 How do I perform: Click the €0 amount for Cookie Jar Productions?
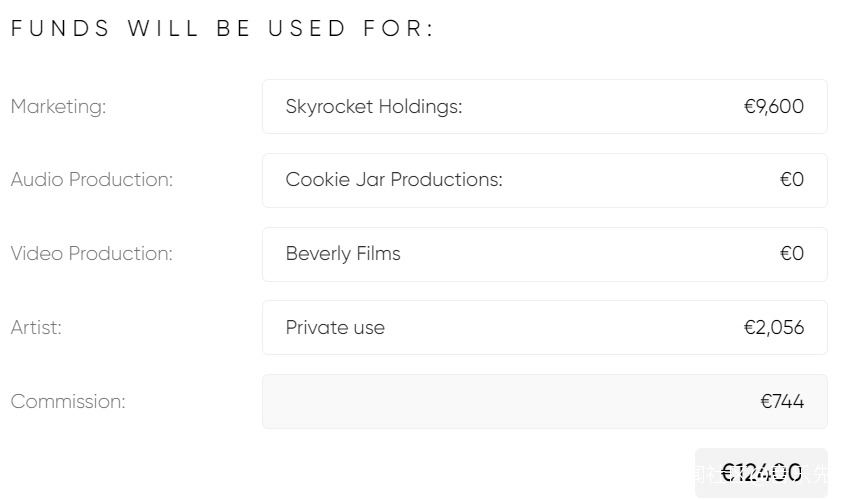[792, 181]
